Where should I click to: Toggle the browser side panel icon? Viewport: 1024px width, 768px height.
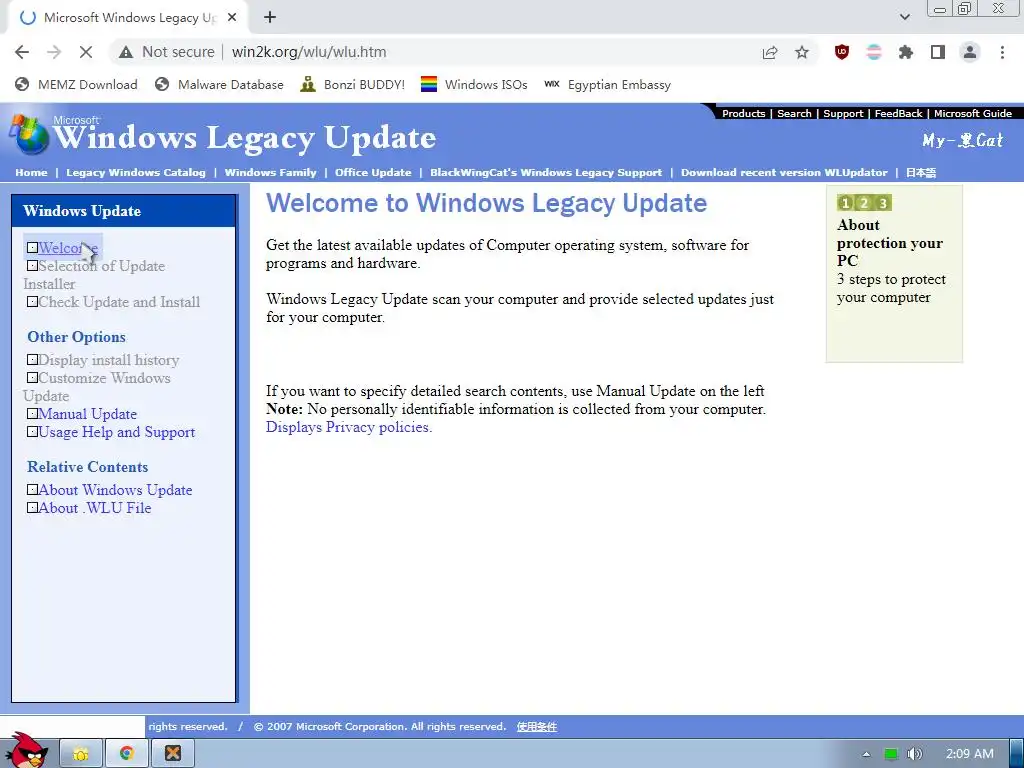pos(938,52)
